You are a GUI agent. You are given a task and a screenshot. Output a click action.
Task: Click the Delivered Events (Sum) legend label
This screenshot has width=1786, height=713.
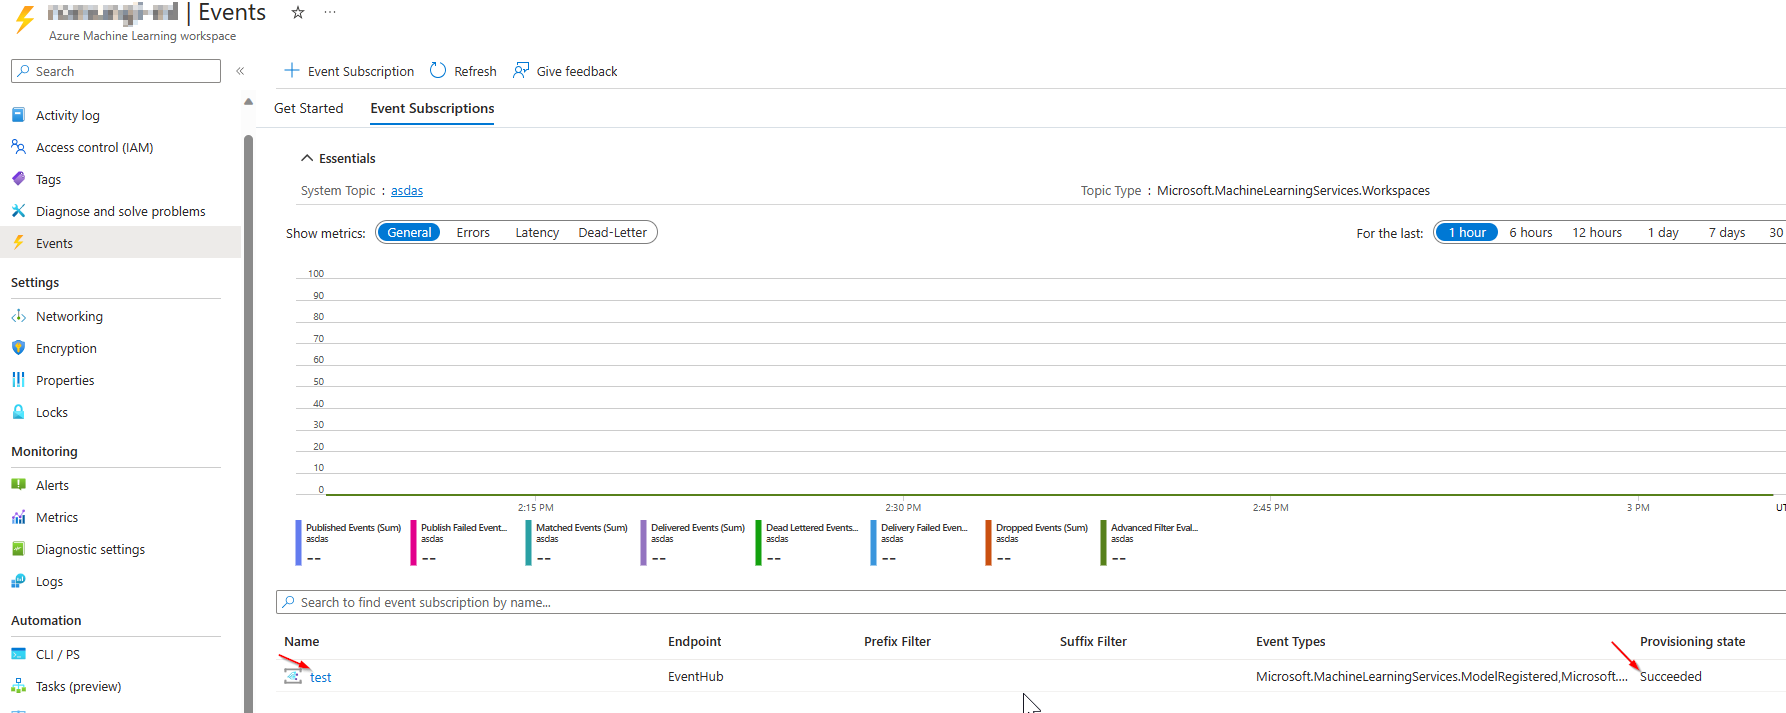point(698,527)
